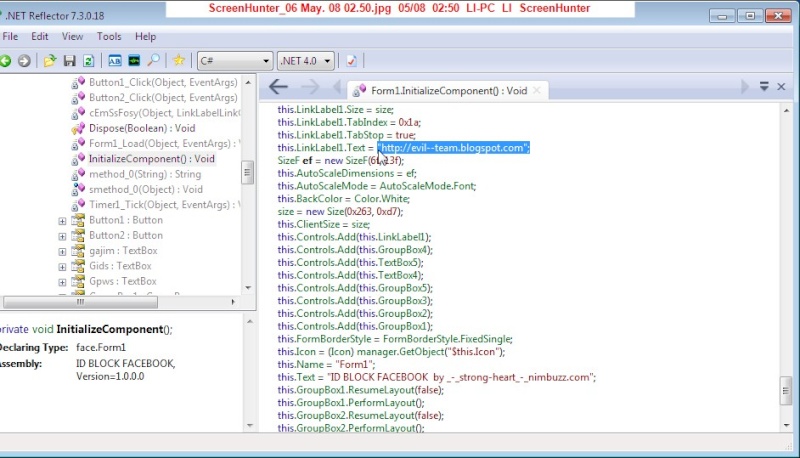
Task: Select smethod_0(Object) : Void in tree
Action: click(x=145, y=189)
